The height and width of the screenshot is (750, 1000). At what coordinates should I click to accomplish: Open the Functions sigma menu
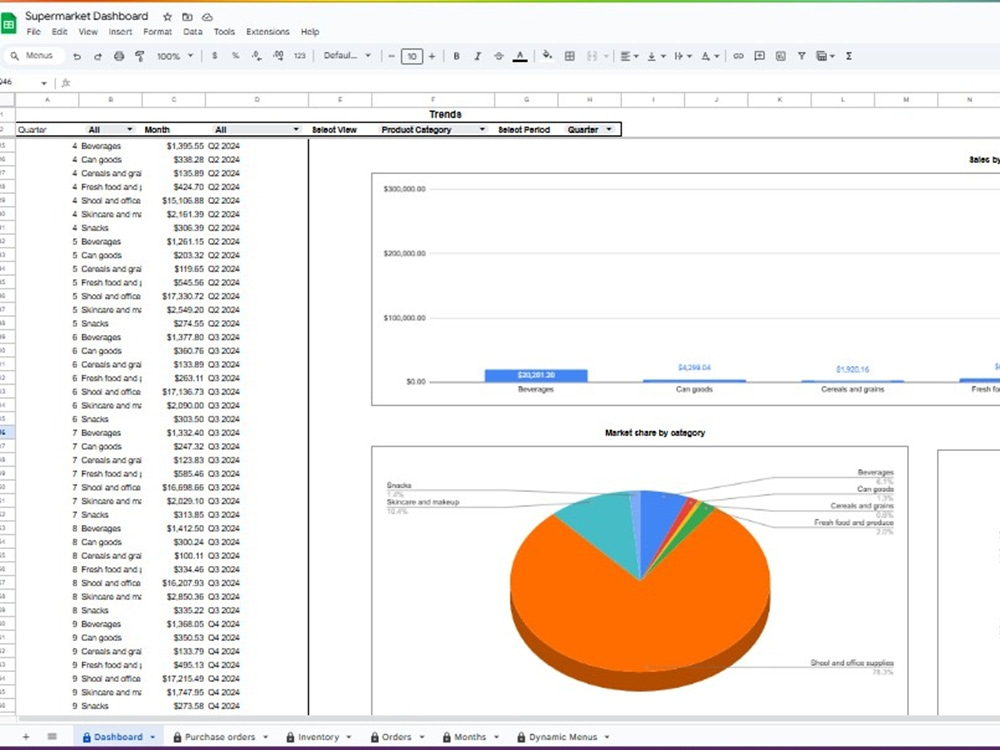[849, 56]
